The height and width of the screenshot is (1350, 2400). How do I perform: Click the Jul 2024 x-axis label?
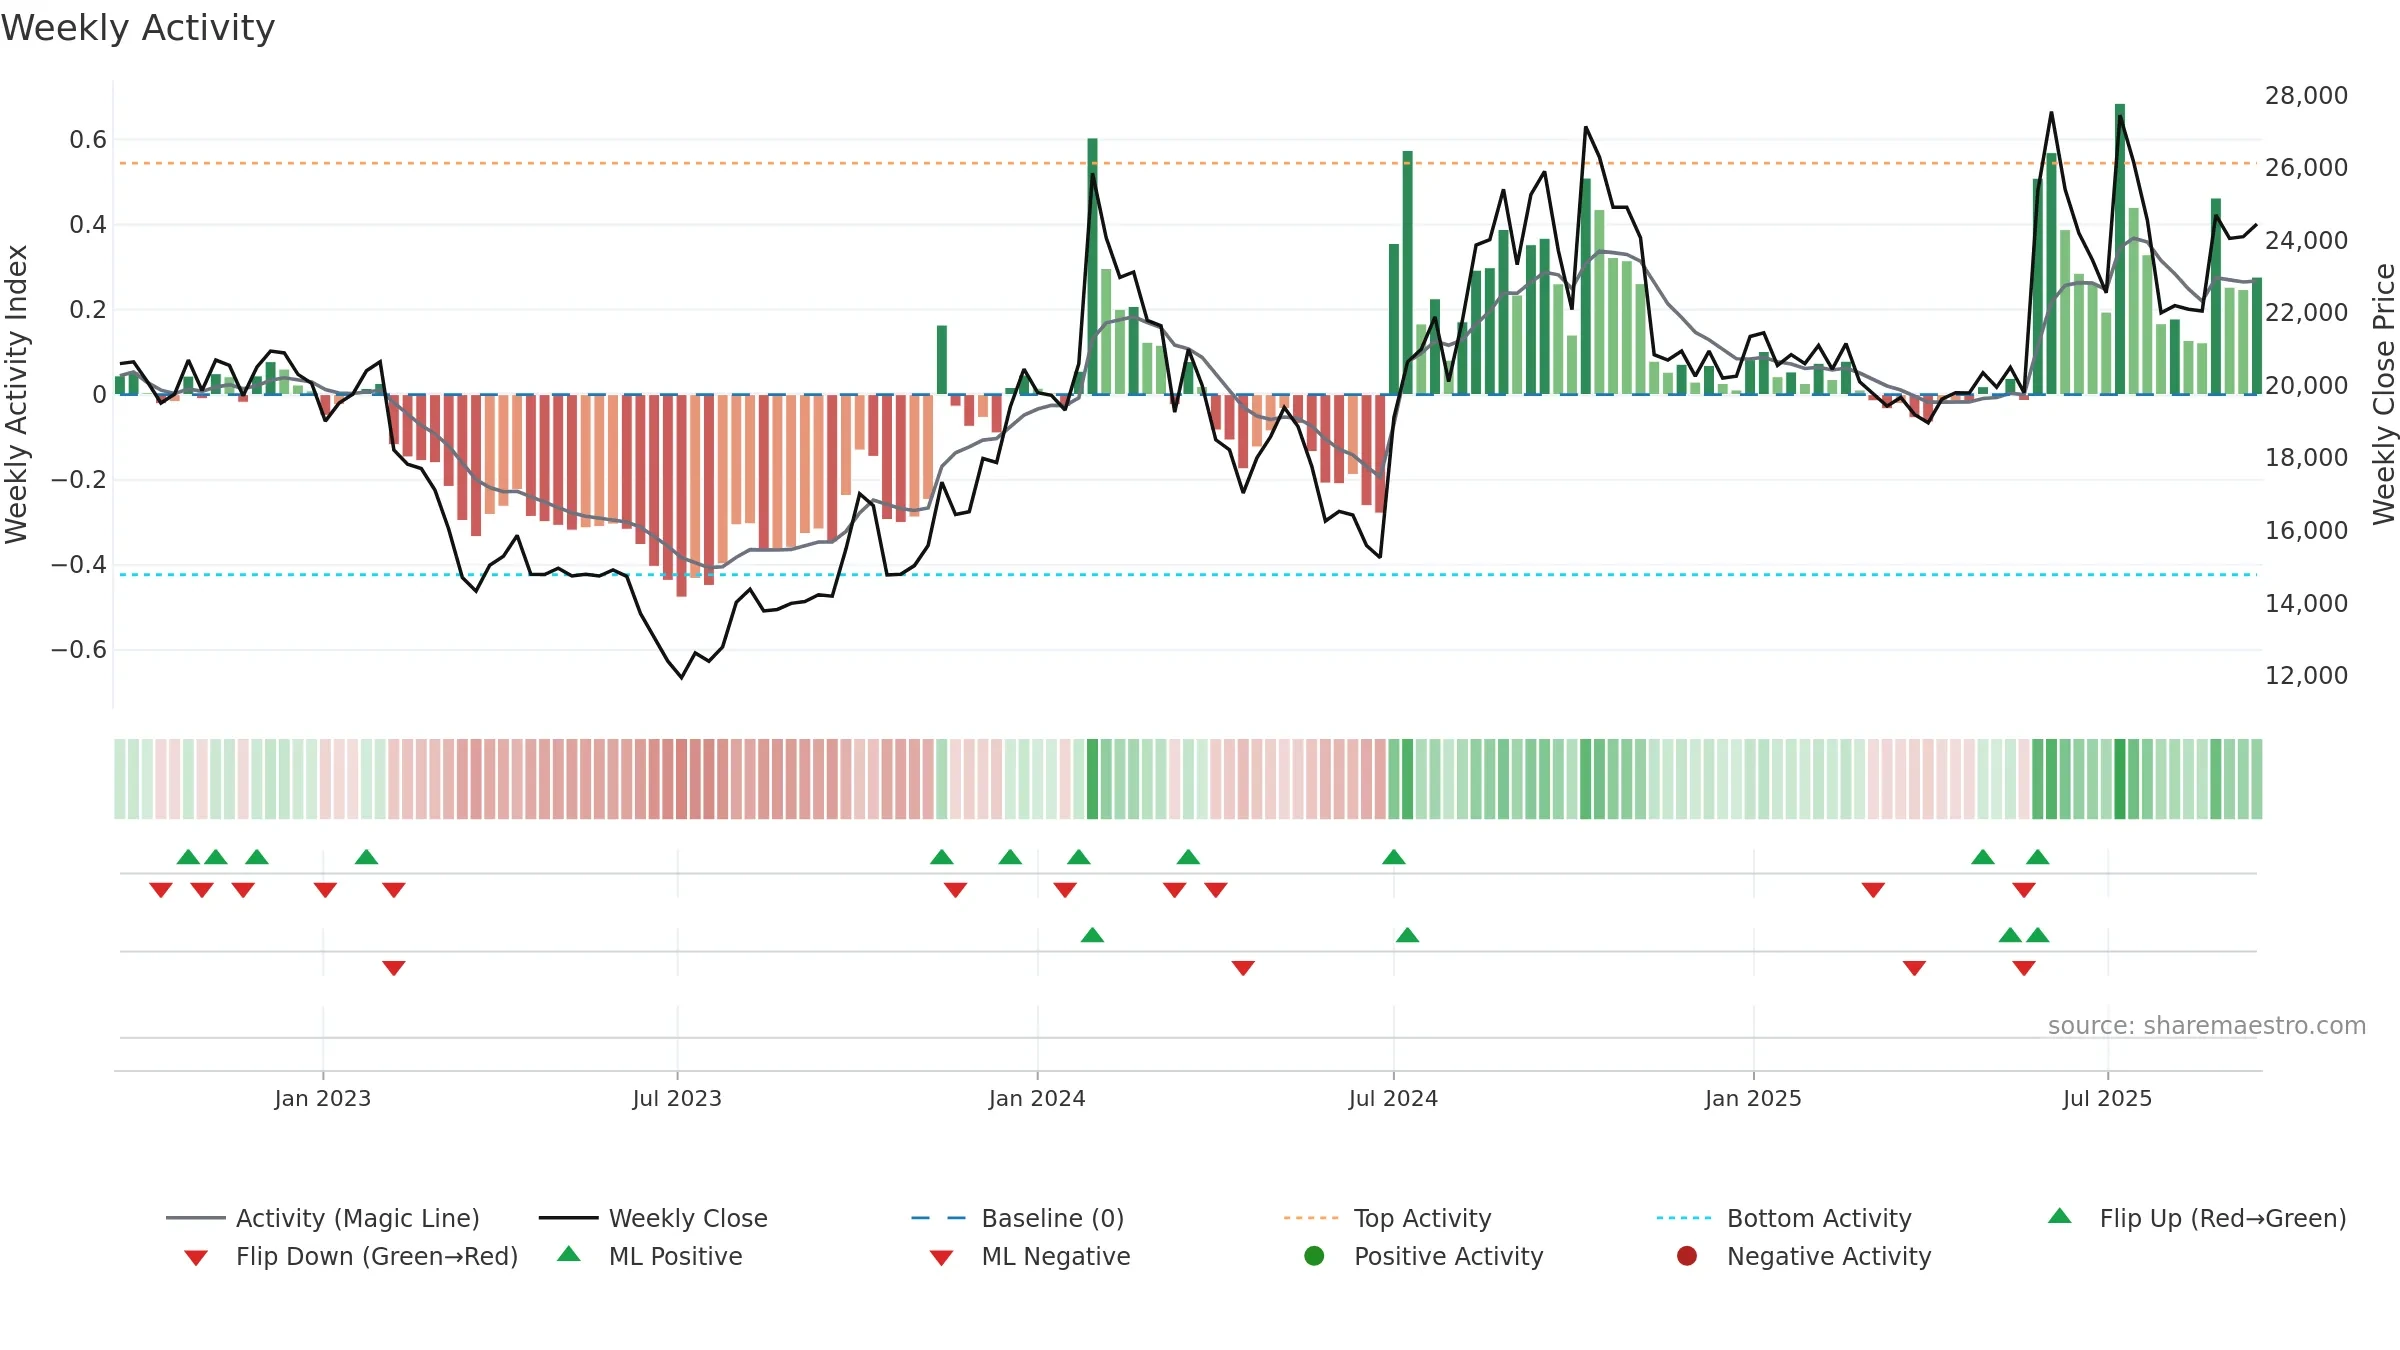point(1393,1098)
